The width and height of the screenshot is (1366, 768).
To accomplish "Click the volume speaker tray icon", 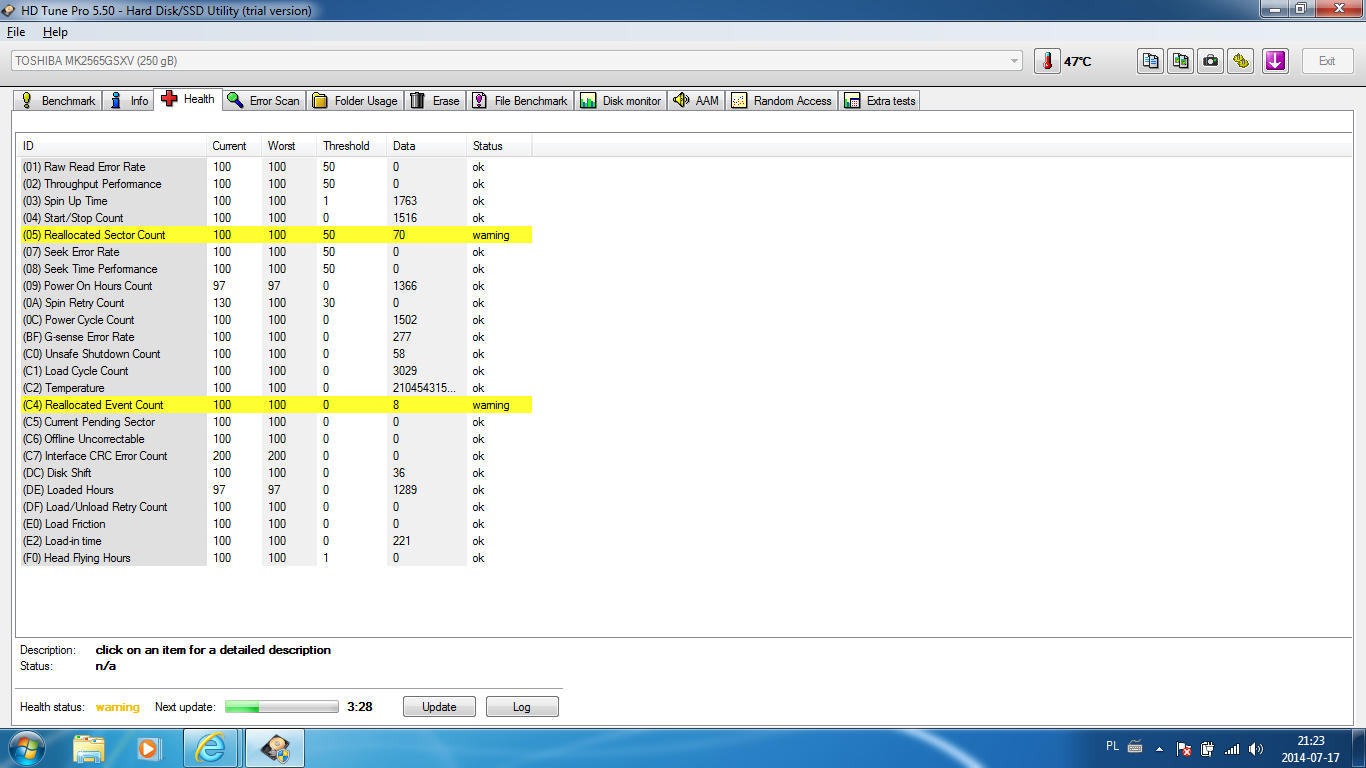I will [1255, 748].
